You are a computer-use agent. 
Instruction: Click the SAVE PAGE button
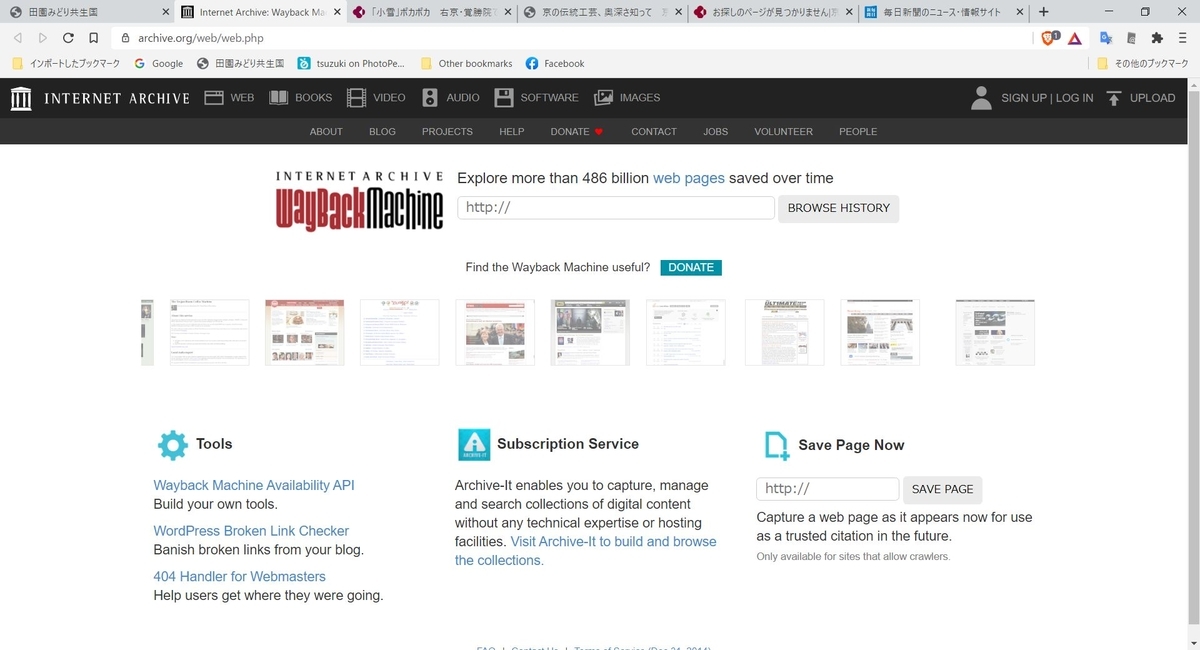[x=942, y=489]
